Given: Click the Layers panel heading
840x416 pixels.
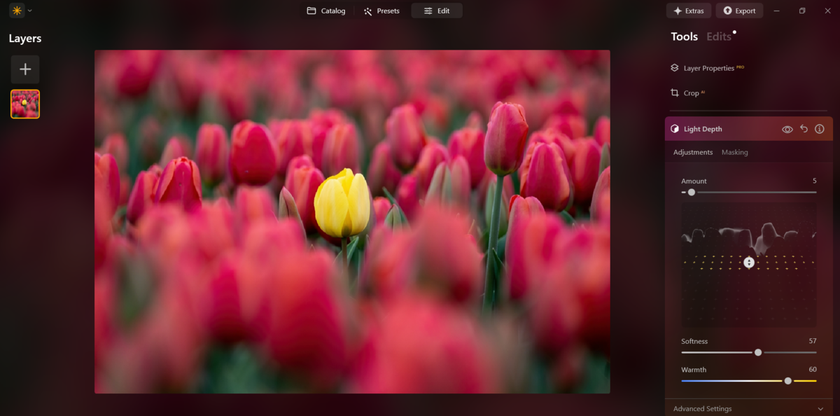Looking at the screenshot, I should [25, 39].
